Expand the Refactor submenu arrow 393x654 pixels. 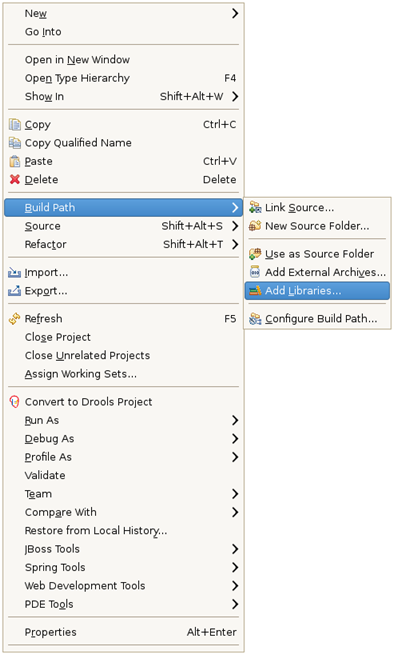tap(235, 244)
